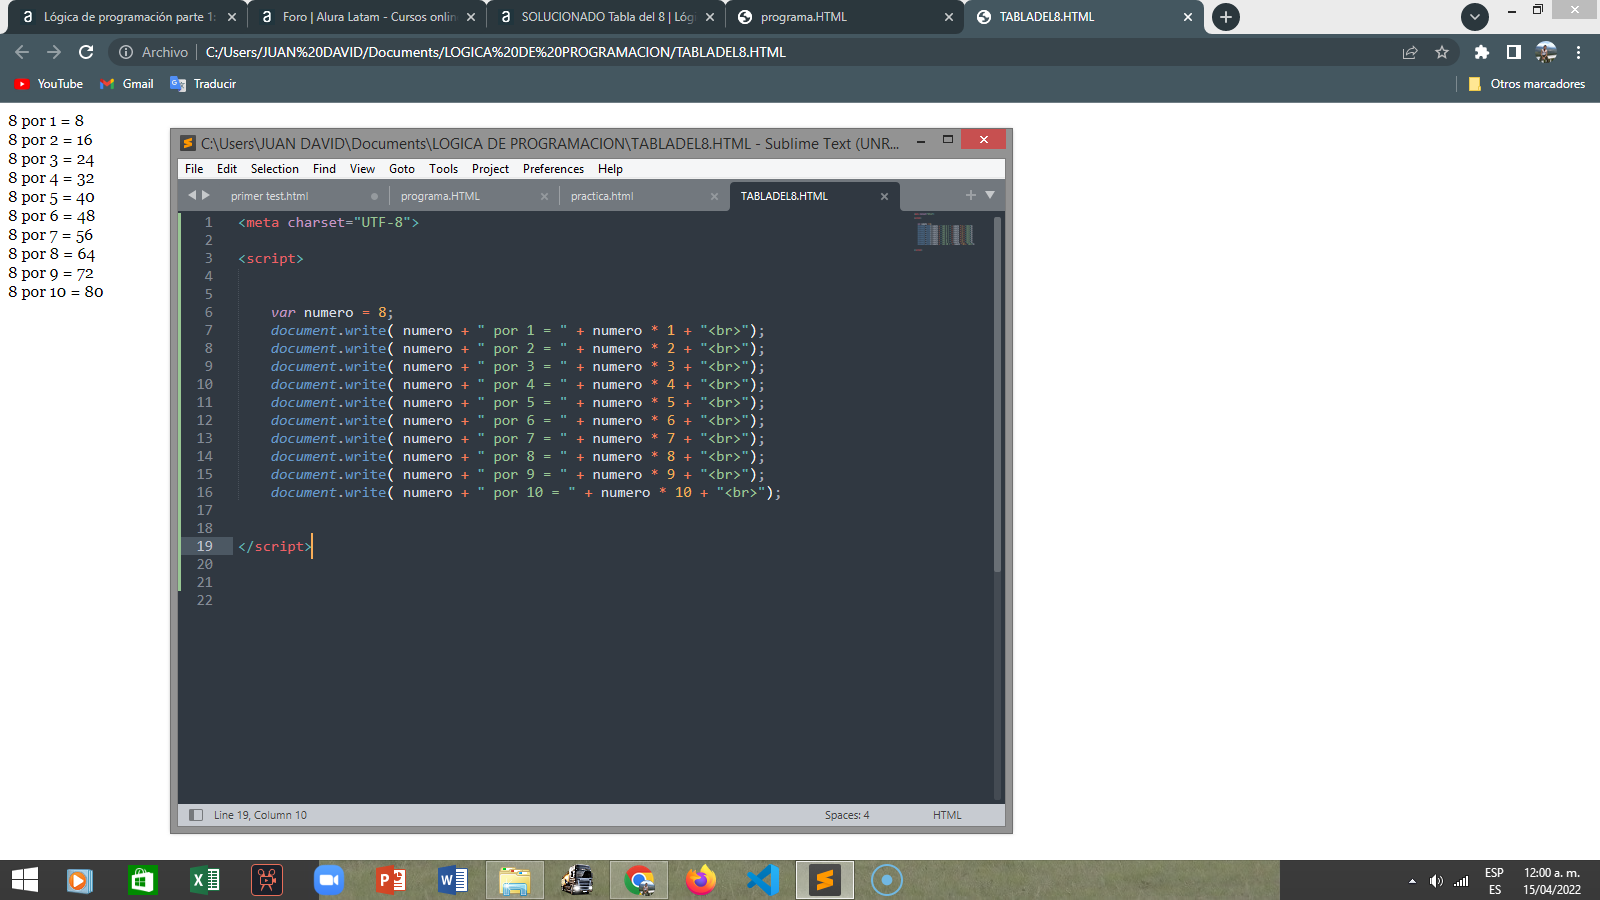Image resolution: width=1600 pixels, height=900 pixels.
Task: Click Chrome's forward navigation arrow
Action: (54, 52)
